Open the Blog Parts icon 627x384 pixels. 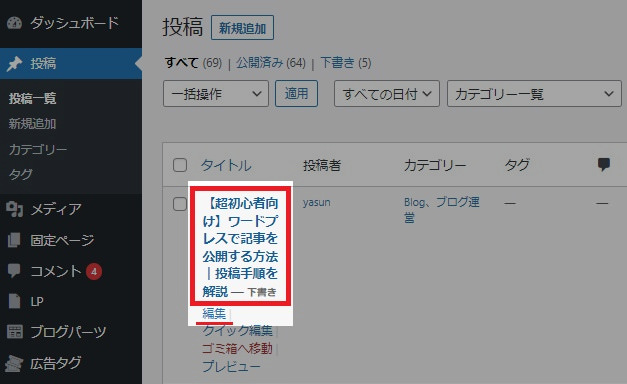(x=15, y=332)
